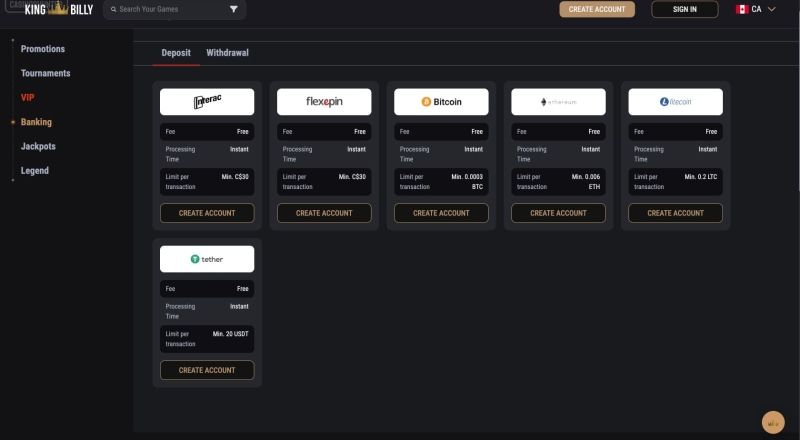Image resolution: width=800 pixels, height=440 pixels.
Task: Open the VIP sidebar item
Action: click(x=28, y=97)
